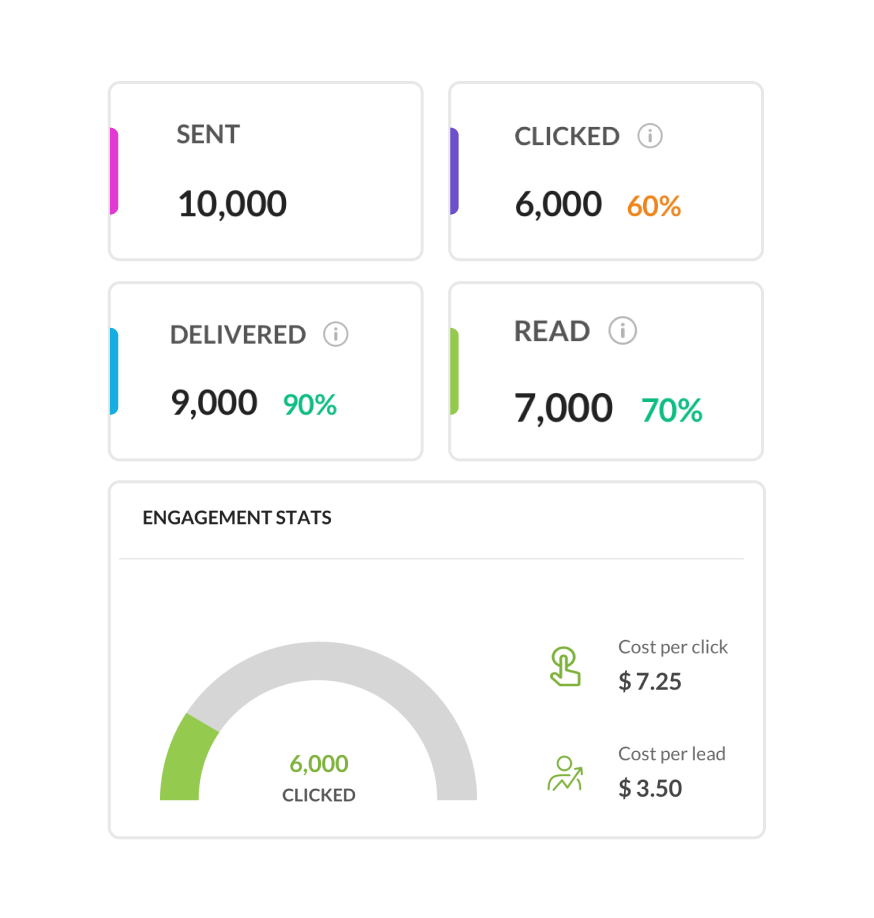Click the magenta accent bar on SENT card

[x=114, y=171]
